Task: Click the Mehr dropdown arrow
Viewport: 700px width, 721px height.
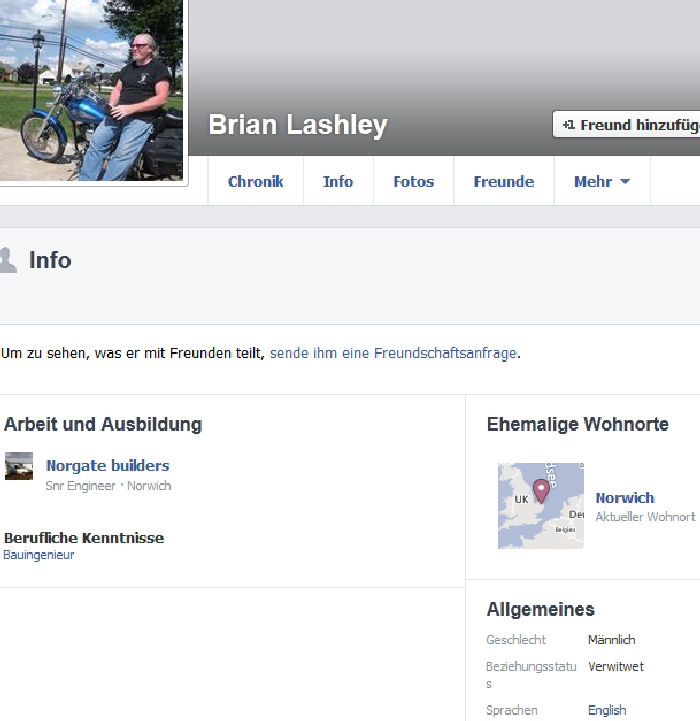Action: [625, 182]
